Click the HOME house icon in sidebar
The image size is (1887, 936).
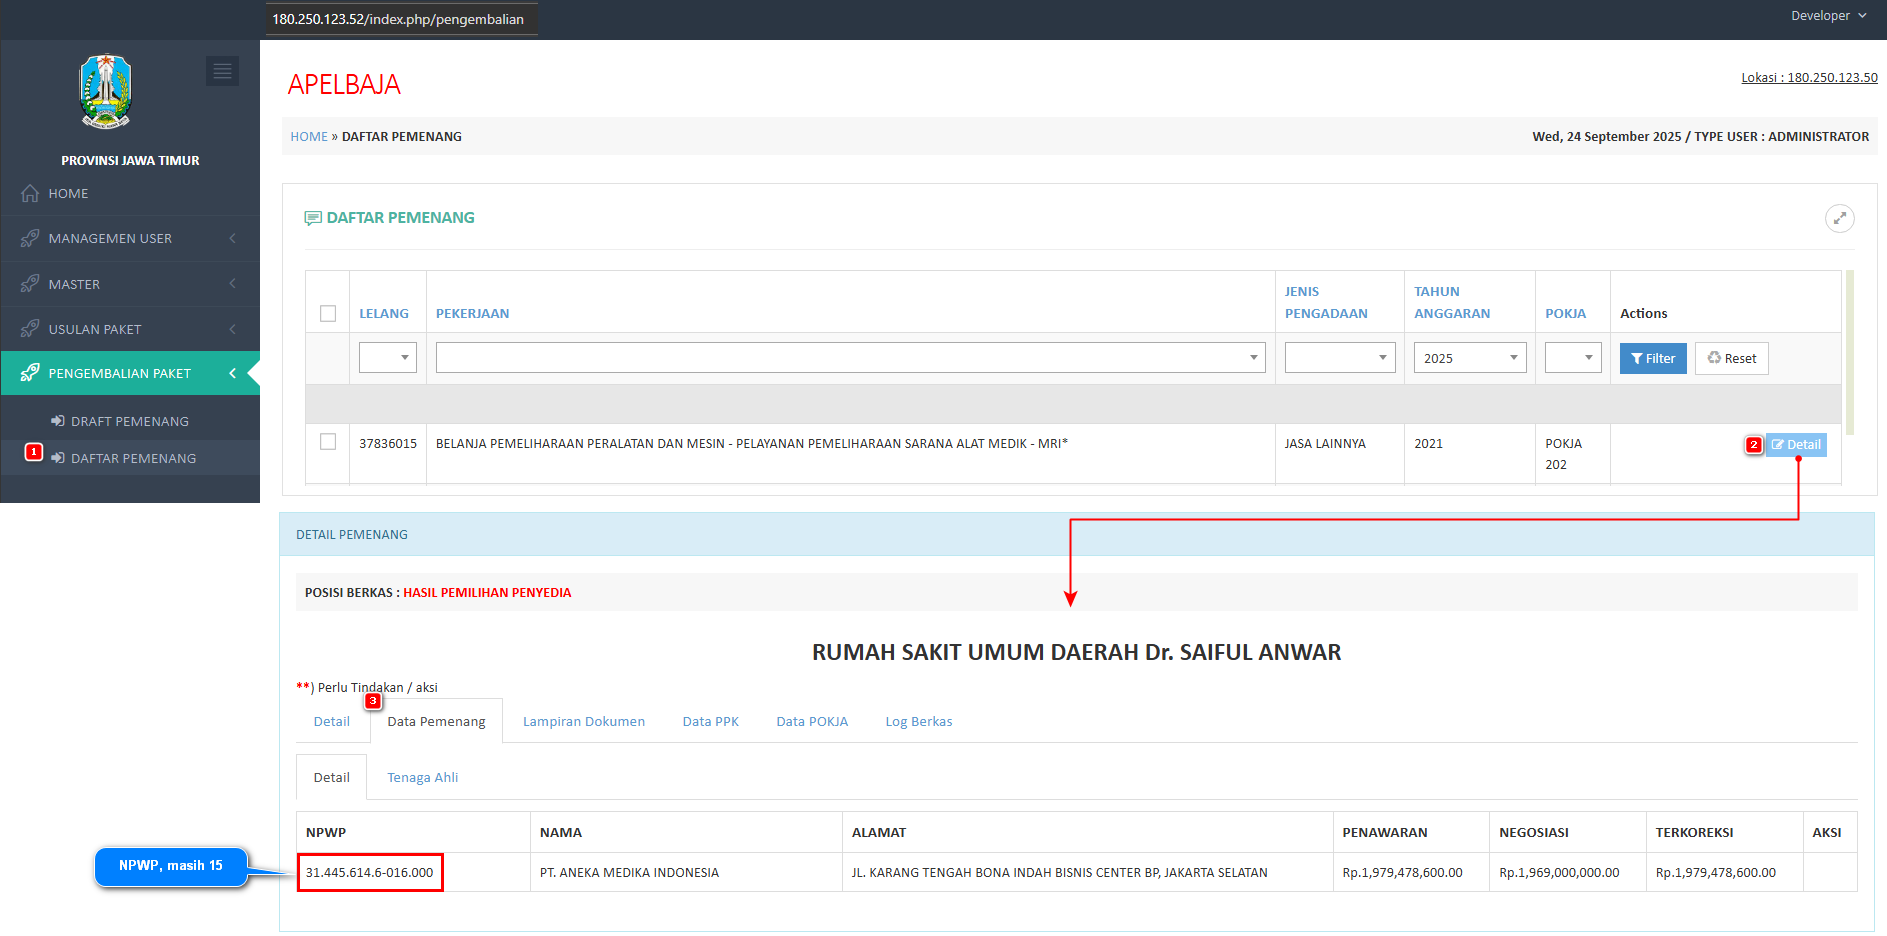point(30,194)
